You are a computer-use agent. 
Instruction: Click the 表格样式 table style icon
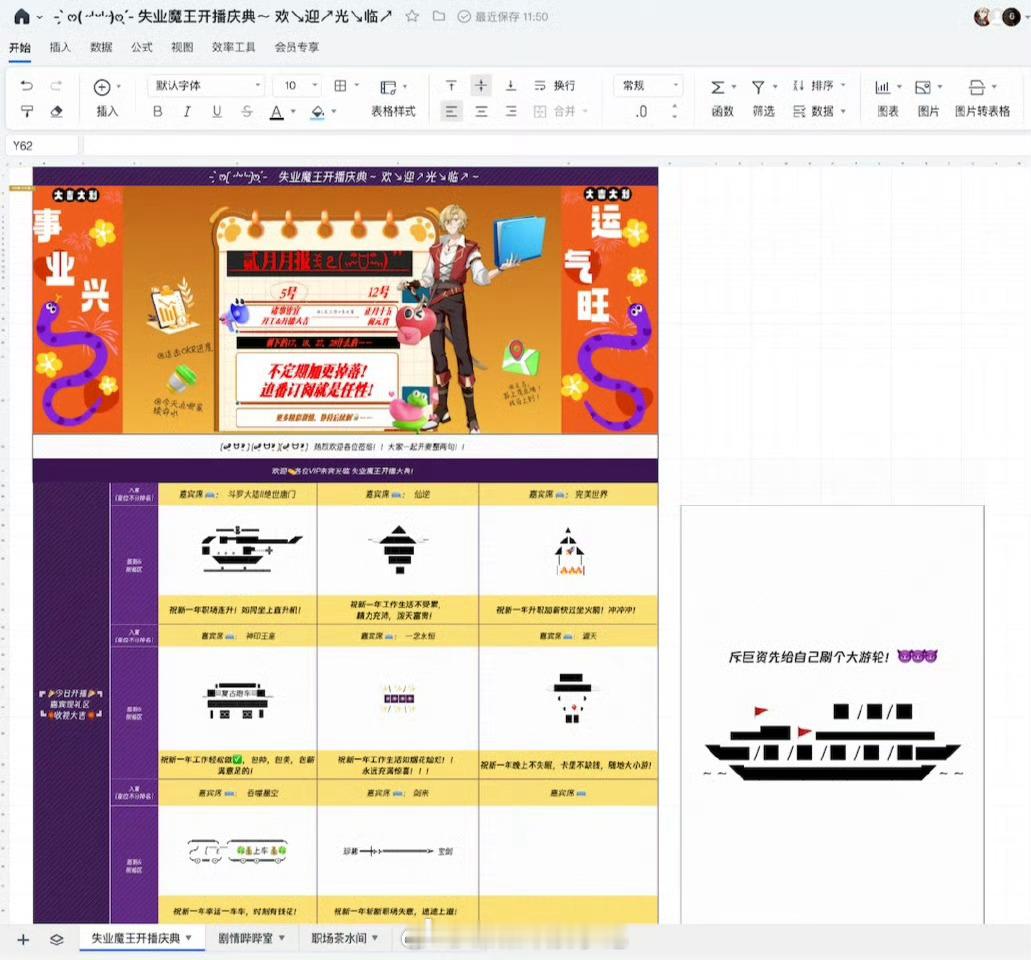pyautogui.click(x=389, y=87)
